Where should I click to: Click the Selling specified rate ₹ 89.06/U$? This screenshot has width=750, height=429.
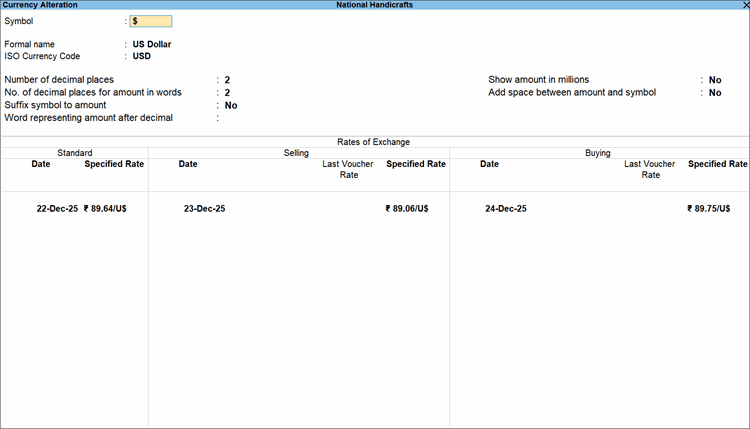pyautogui.click(x=406, y=209)
